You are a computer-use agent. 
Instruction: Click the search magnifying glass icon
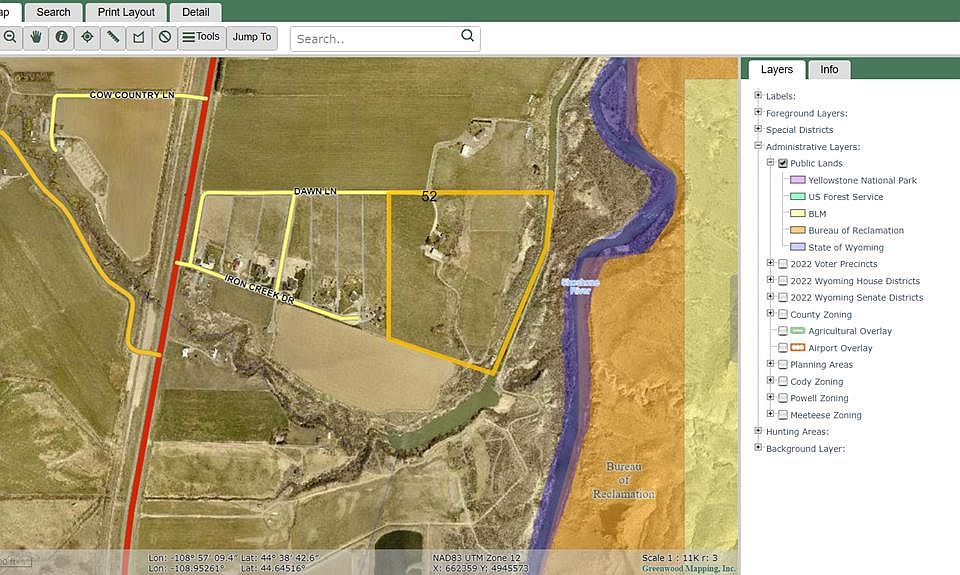pos(467,37)
